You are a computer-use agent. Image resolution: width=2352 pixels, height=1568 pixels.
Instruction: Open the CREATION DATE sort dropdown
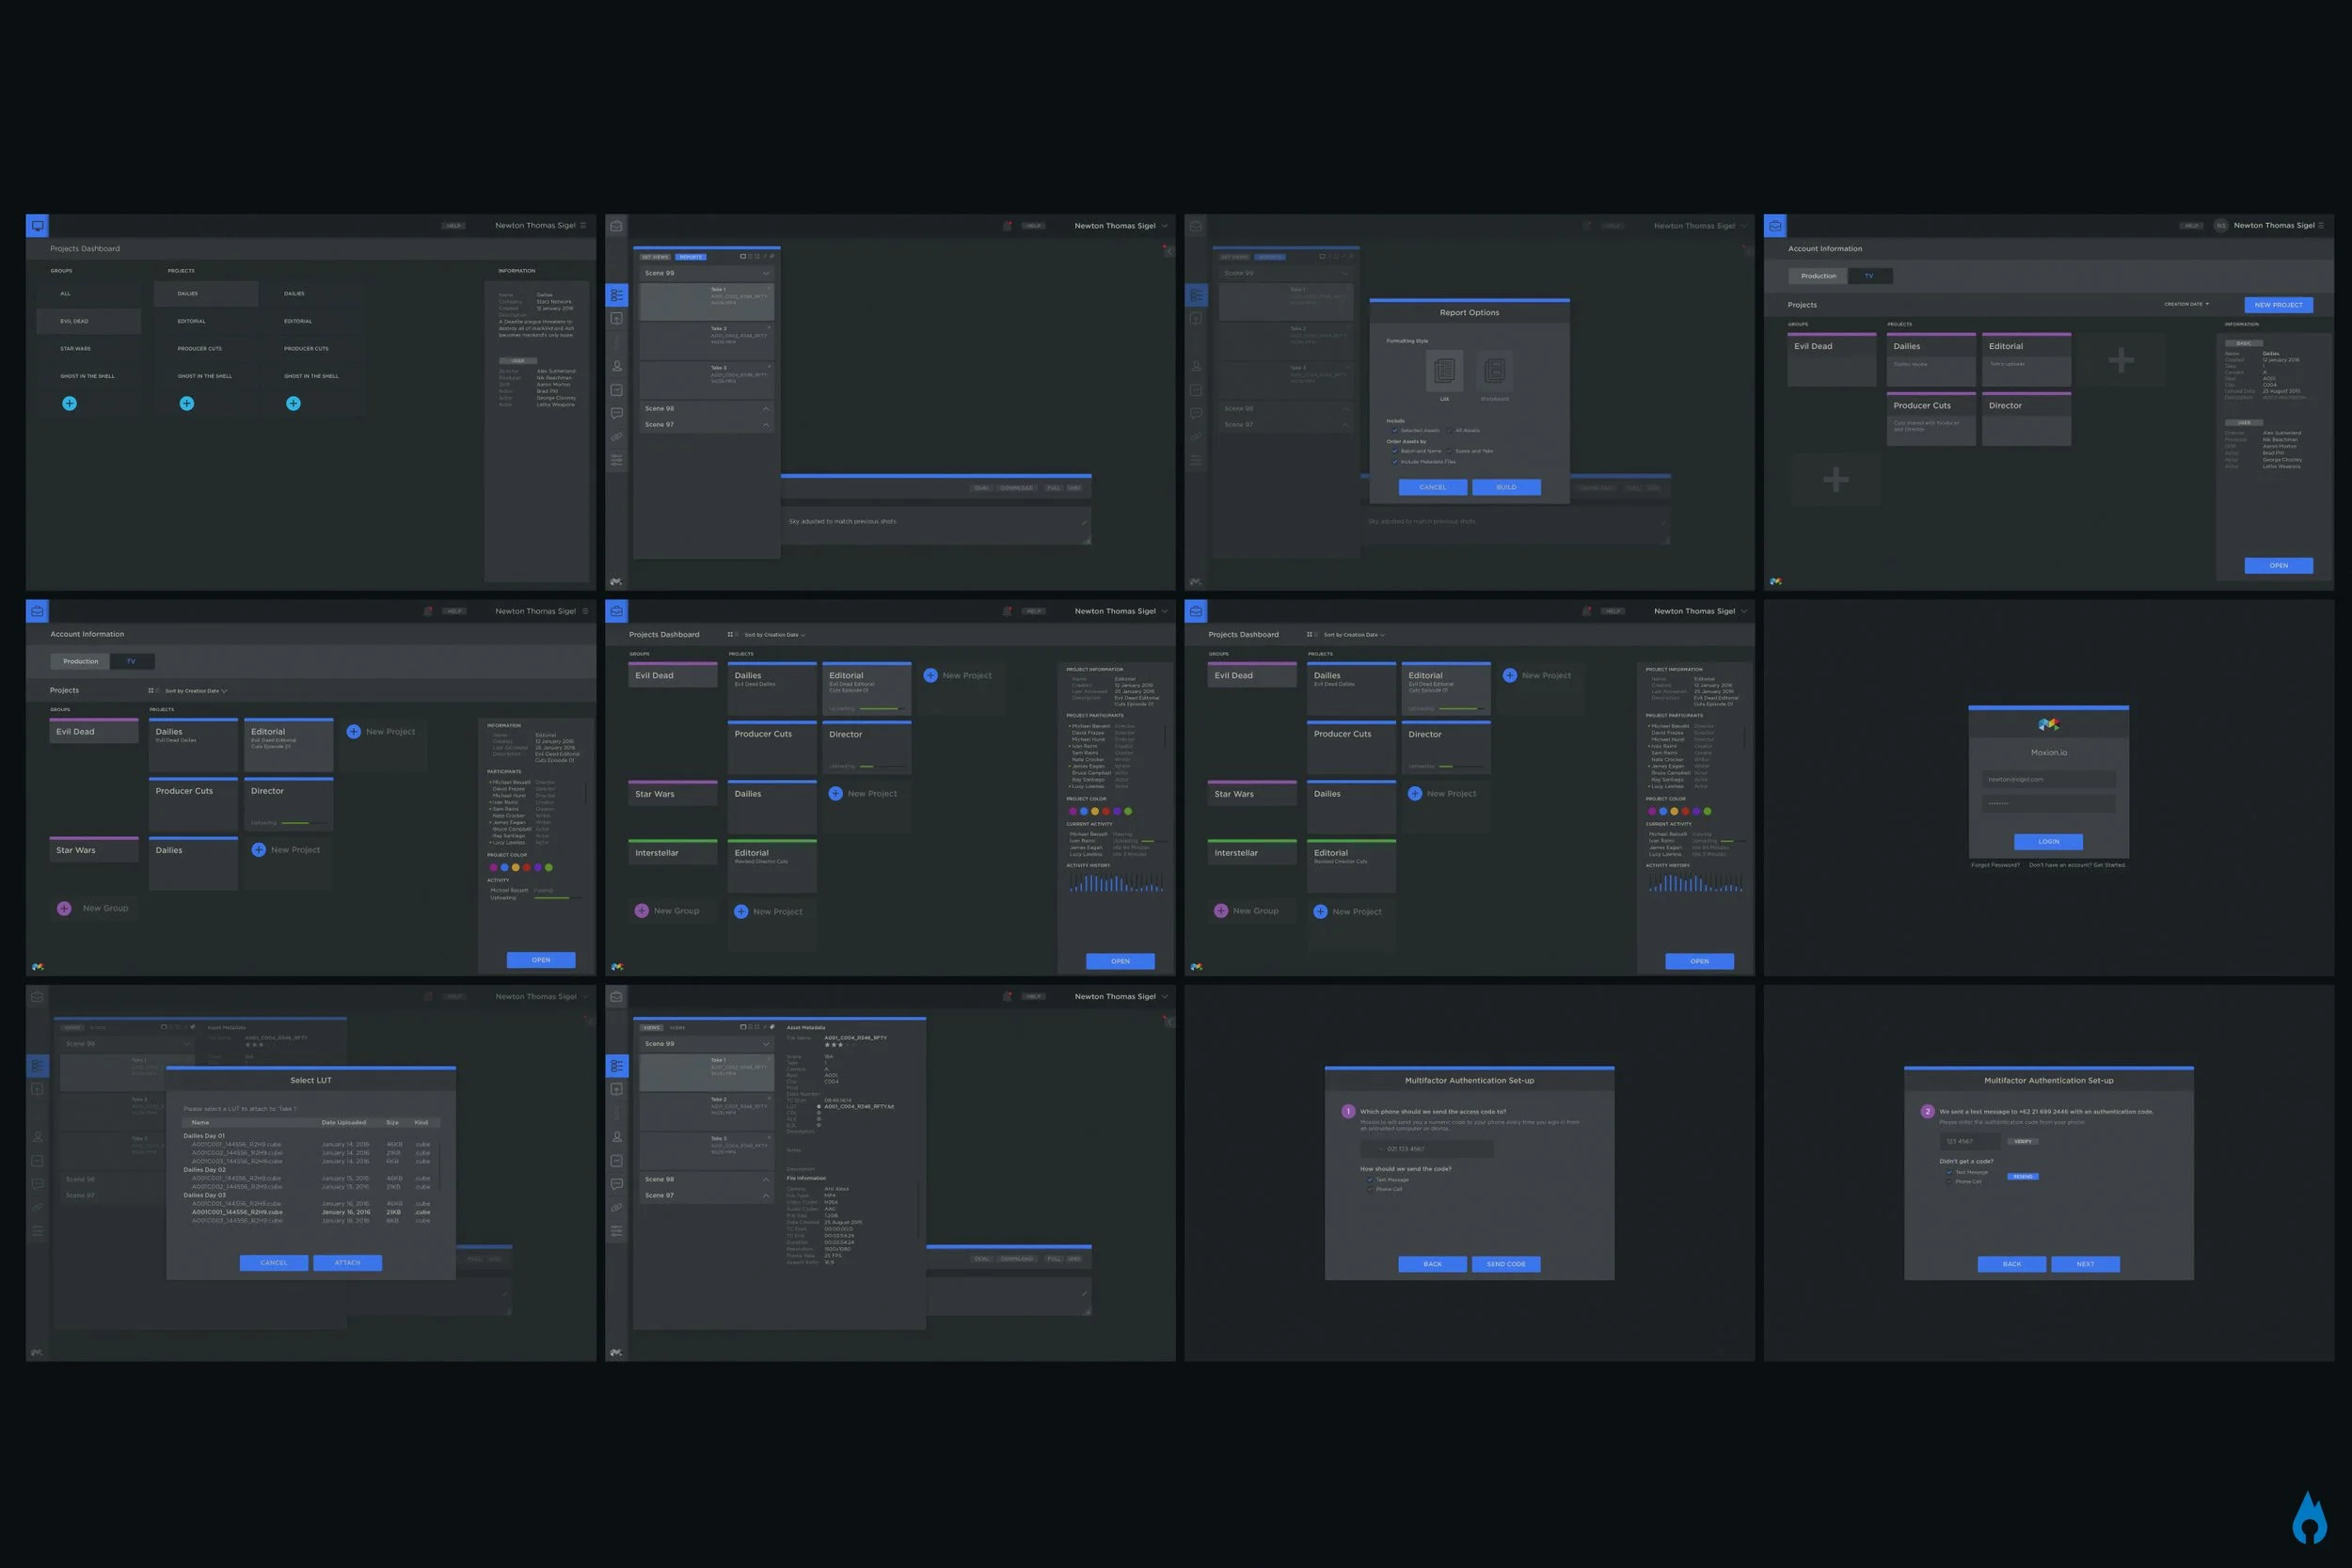(x=2187, y=304)
